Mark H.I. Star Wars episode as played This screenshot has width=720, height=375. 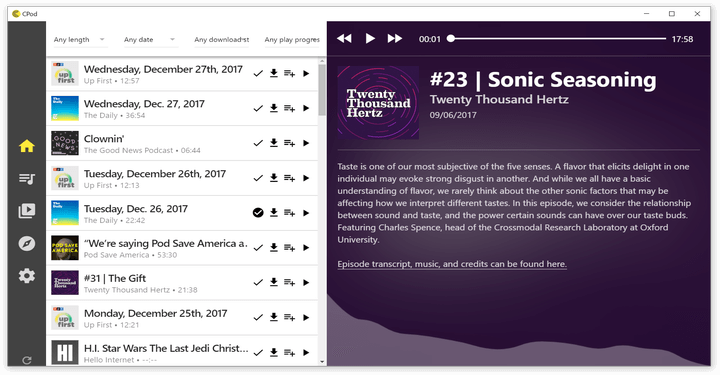[258, 353]
